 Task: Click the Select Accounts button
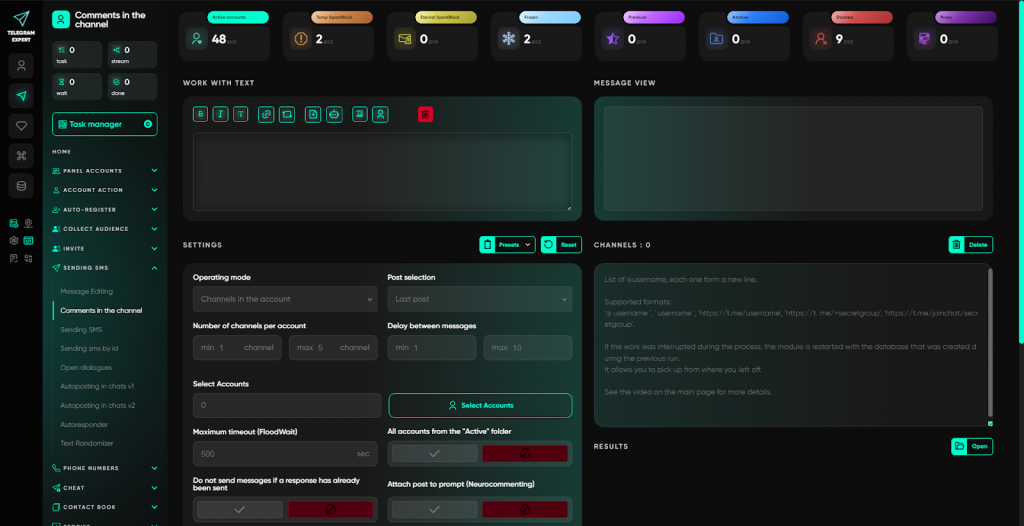(480, 405)
